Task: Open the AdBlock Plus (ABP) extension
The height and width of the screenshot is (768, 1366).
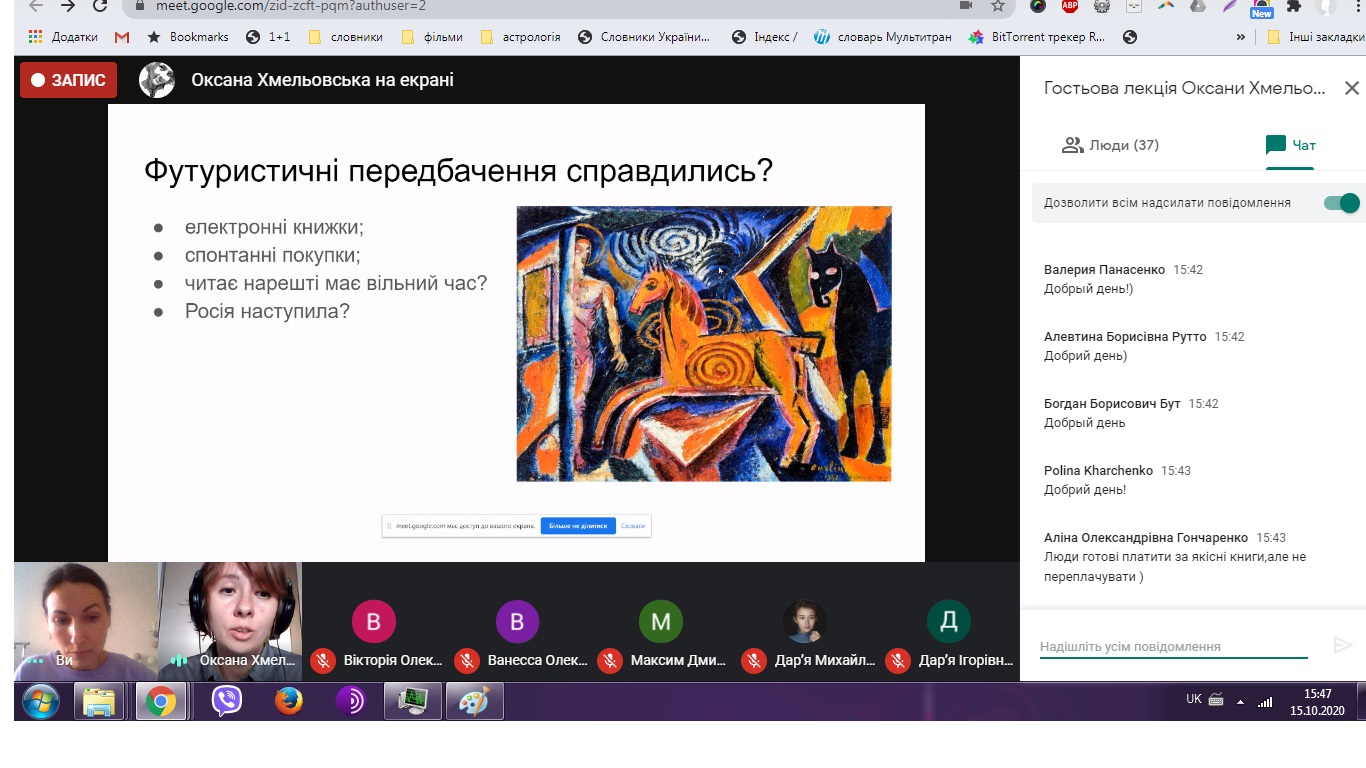Action: (1070, 6)
